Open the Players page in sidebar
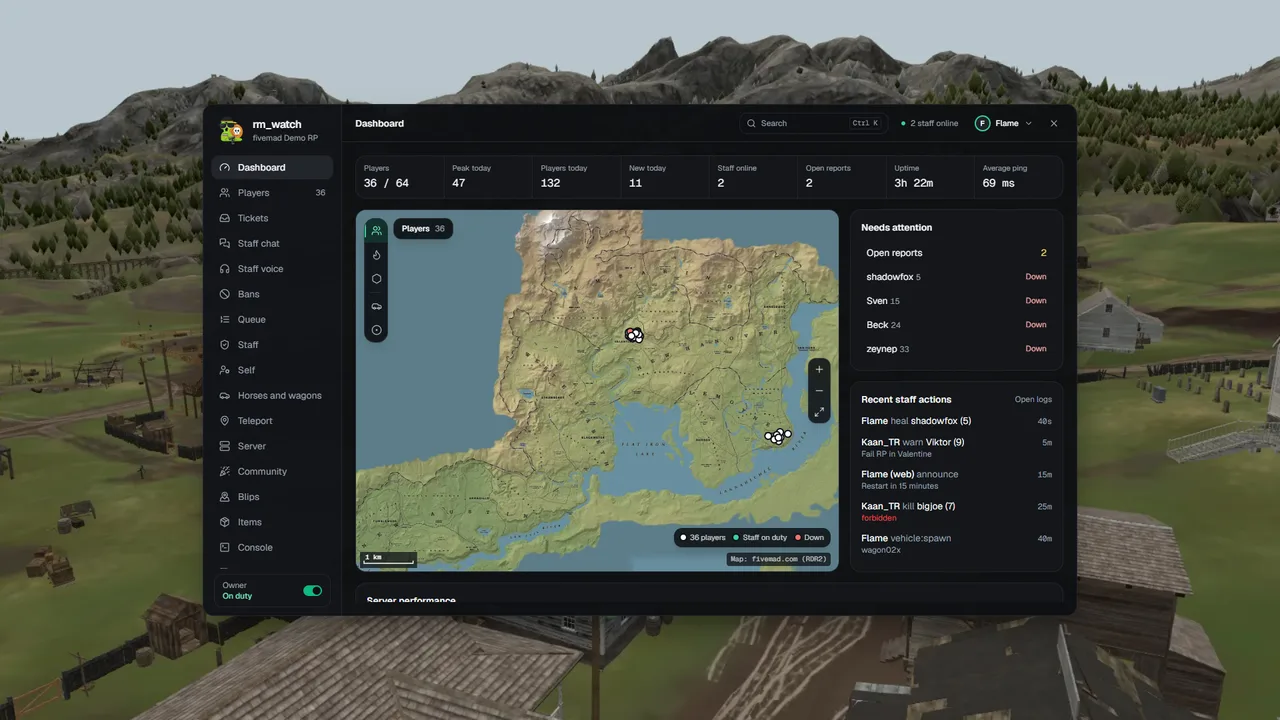 click(x=273, y=193)
